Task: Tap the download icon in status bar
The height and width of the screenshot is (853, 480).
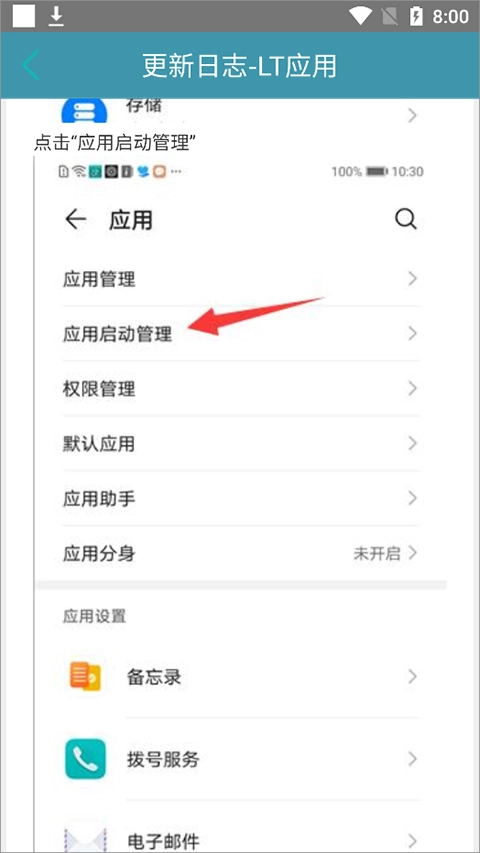Action: 56,17
